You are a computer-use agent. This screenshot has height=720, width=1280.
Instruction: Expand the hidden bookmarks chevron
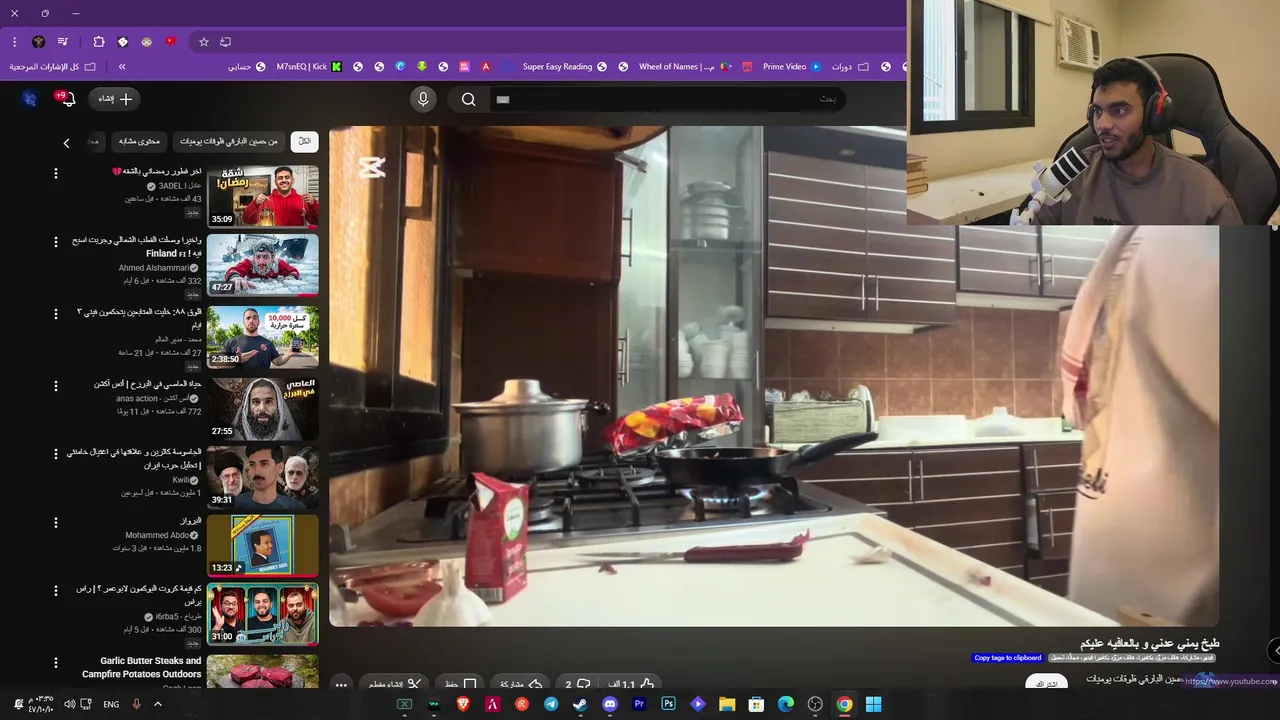tap(122, 67)
